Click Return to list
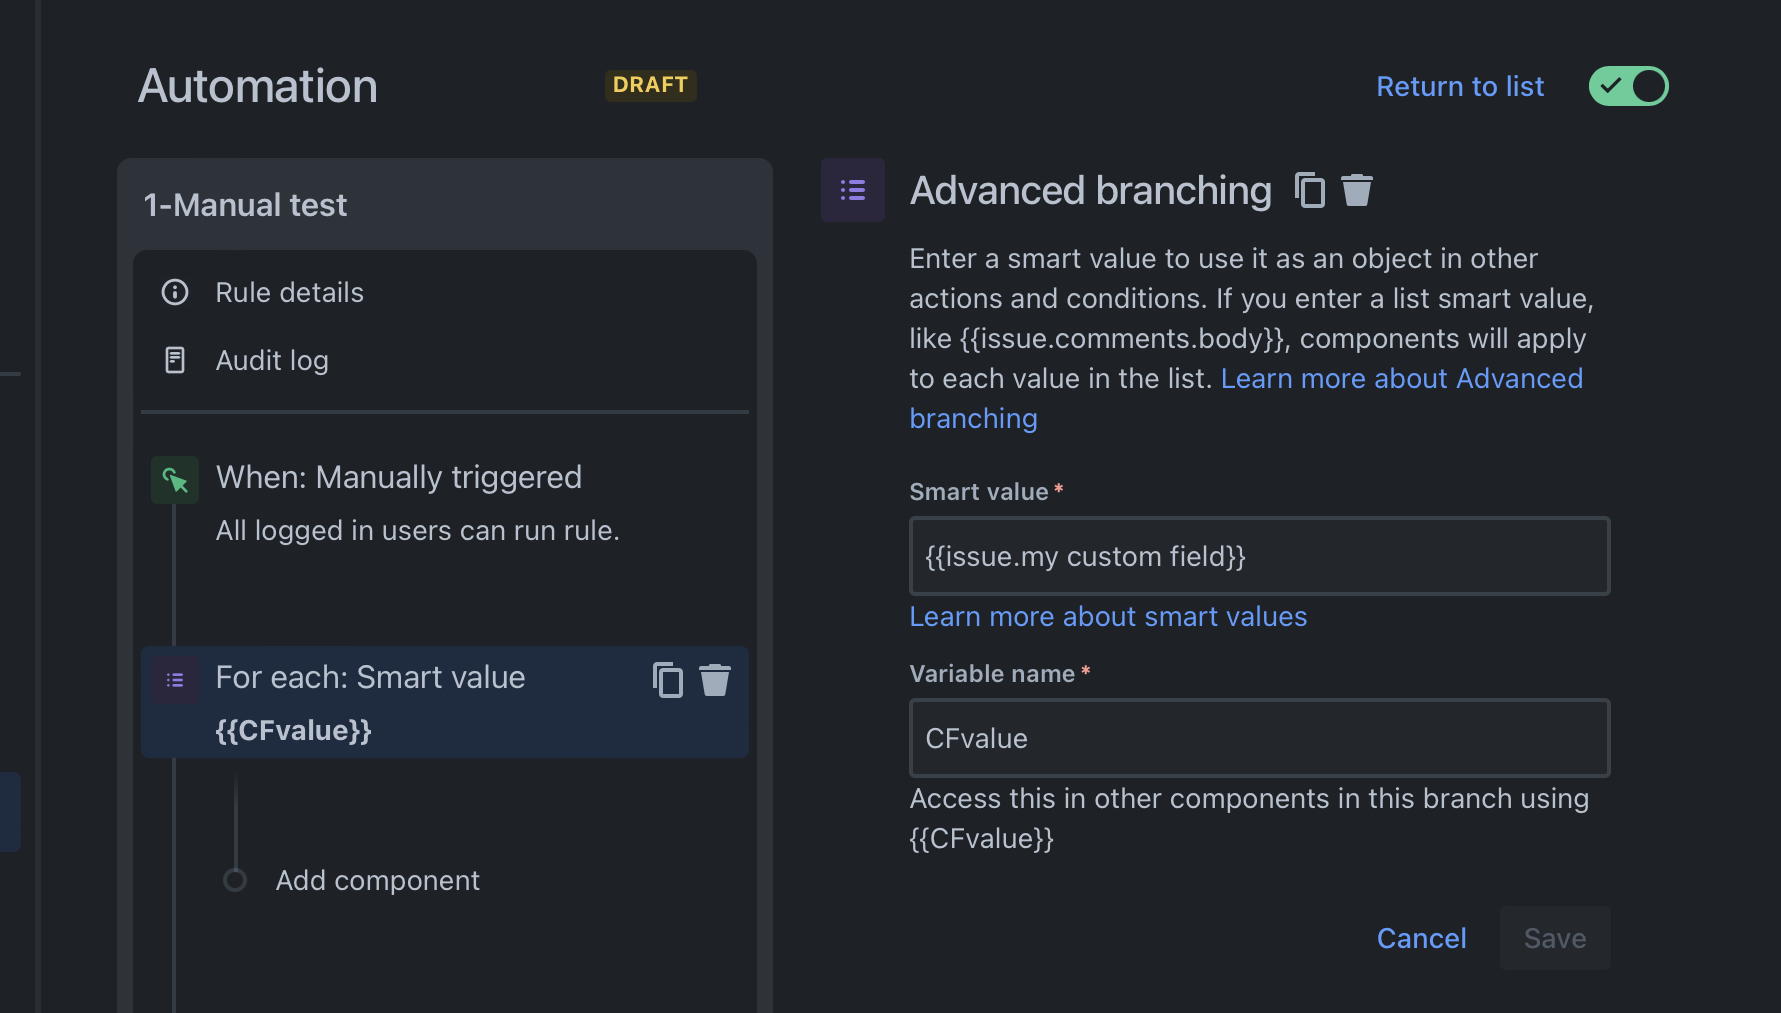1781x1013 pixels. point(1460,86)
